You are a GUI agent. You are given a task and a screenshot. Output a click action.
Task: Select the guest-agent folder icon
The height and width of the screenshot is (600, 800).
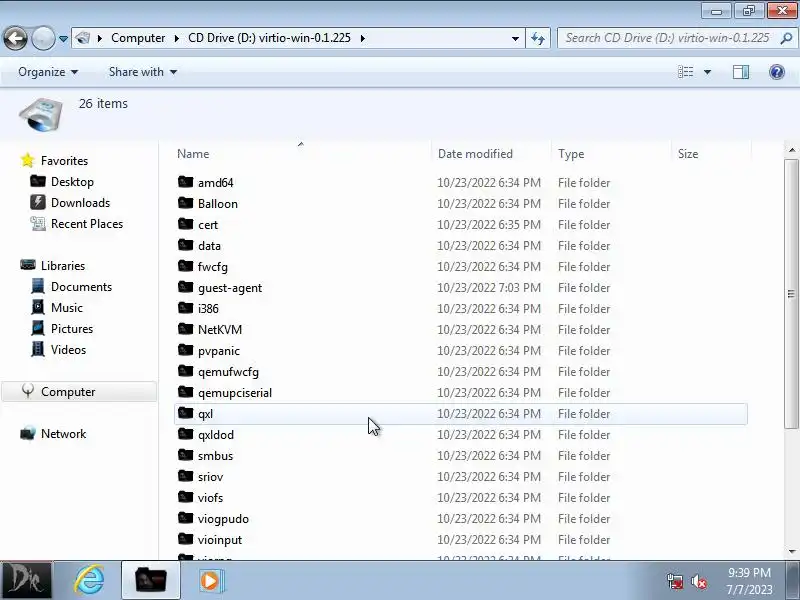coord(186,287)
